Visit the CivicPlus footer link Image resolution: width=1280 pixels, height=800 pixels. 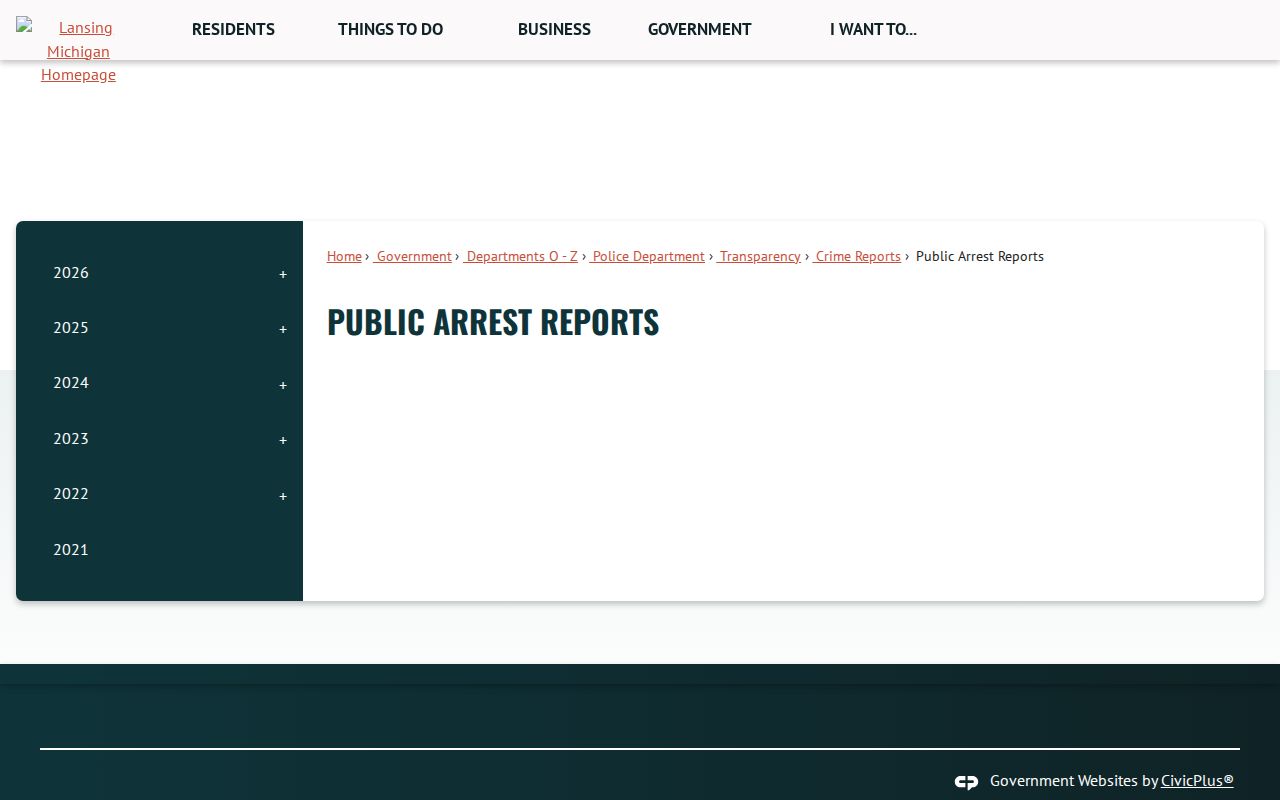pos(1197,780)
